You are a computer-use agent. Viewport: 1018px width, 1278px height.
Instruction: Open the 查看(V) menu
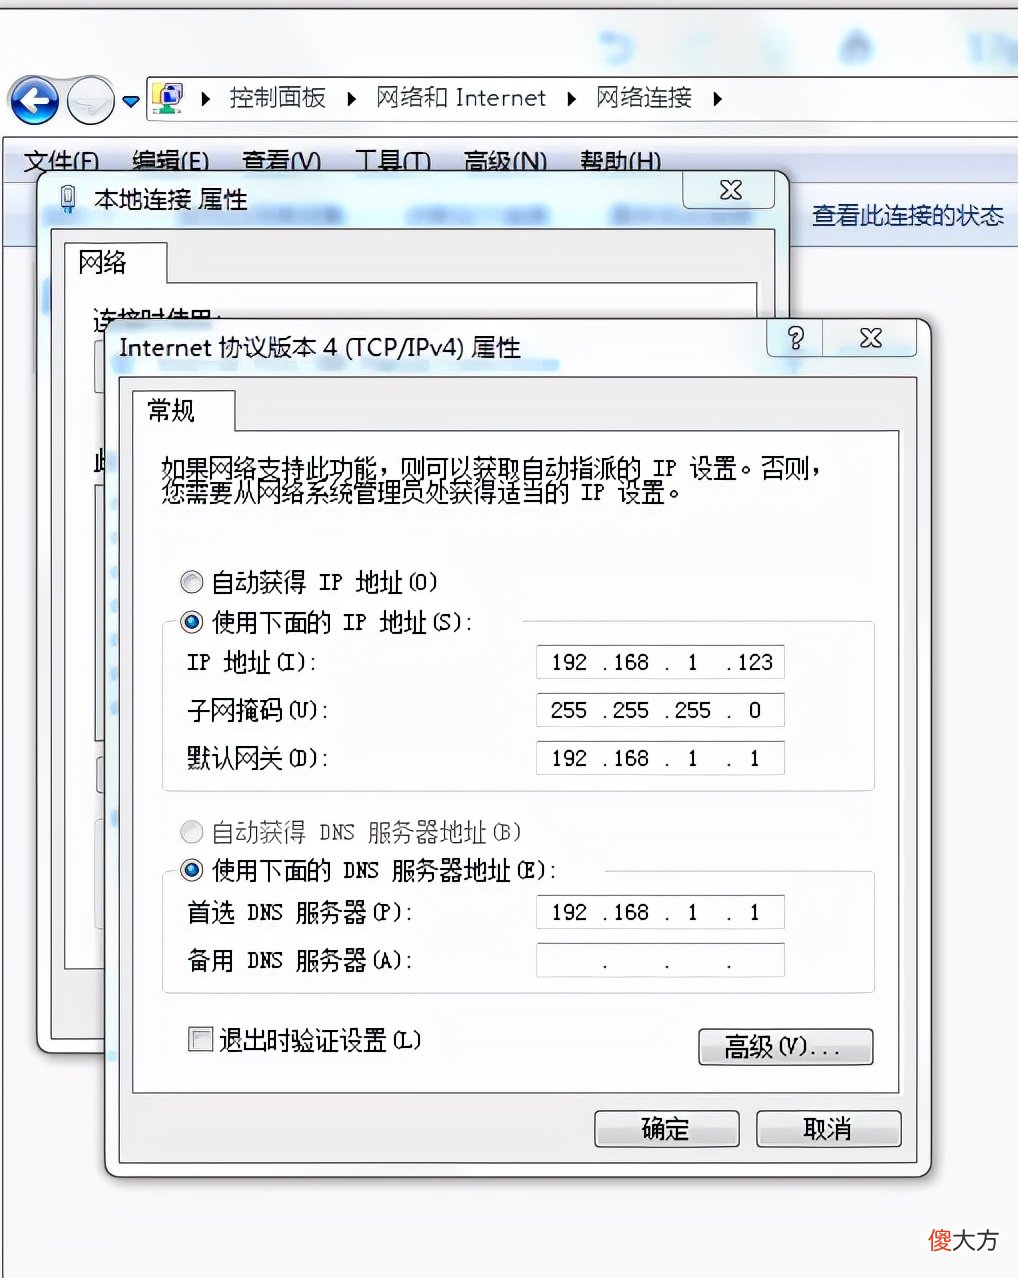click(281, 160)
